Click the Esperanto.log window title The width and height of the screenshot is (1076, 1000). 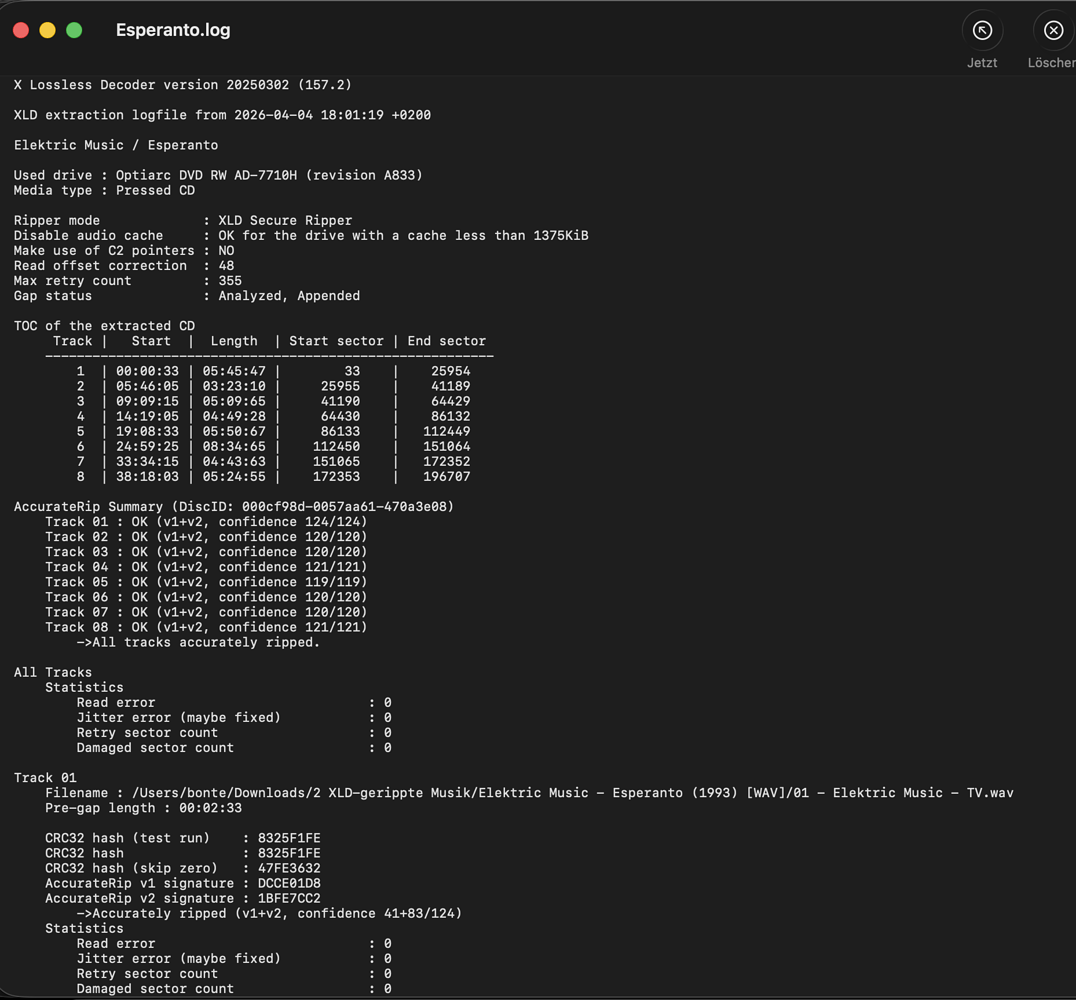pos(173,30)
